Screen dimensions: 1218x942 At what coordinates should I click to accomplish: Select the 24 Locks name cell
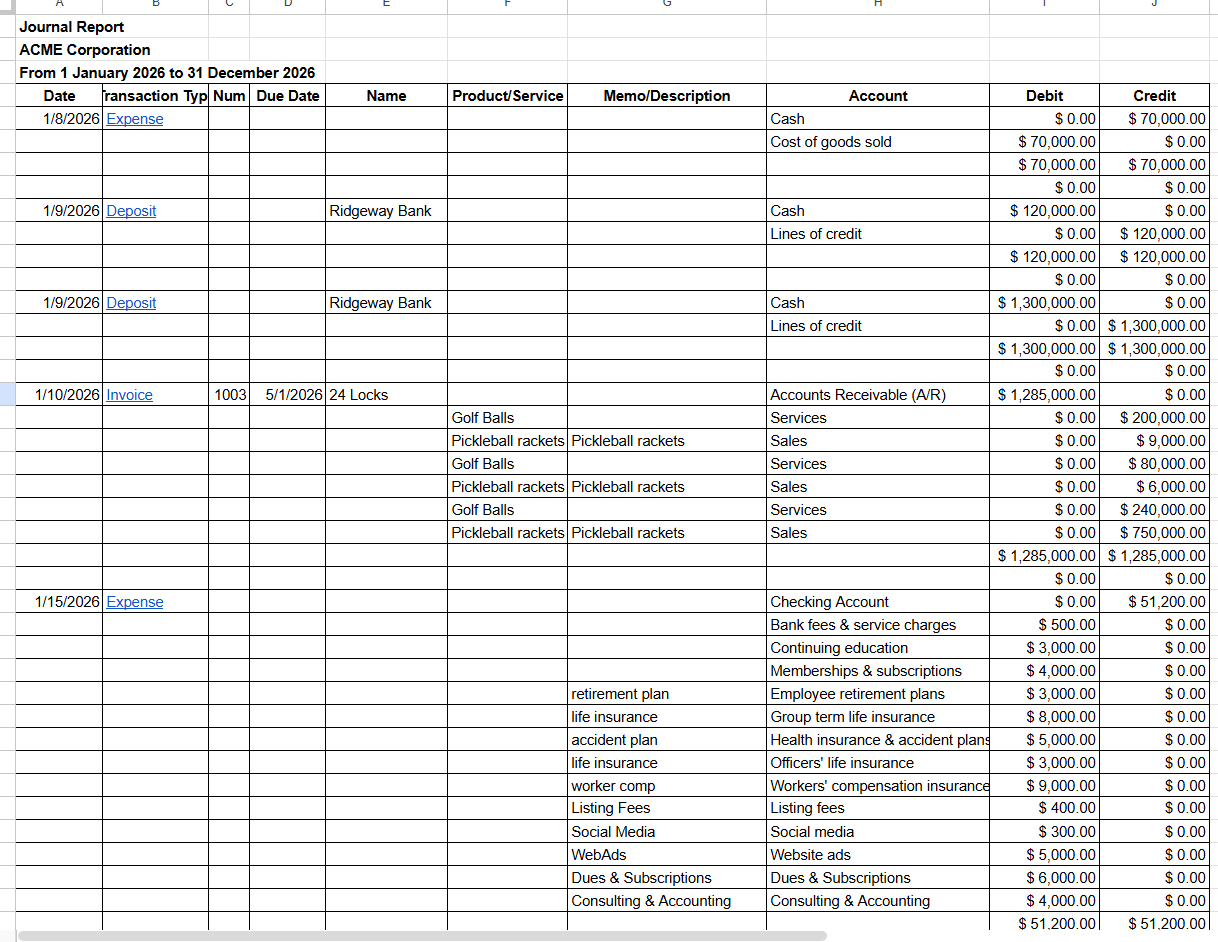click(386, 395)
